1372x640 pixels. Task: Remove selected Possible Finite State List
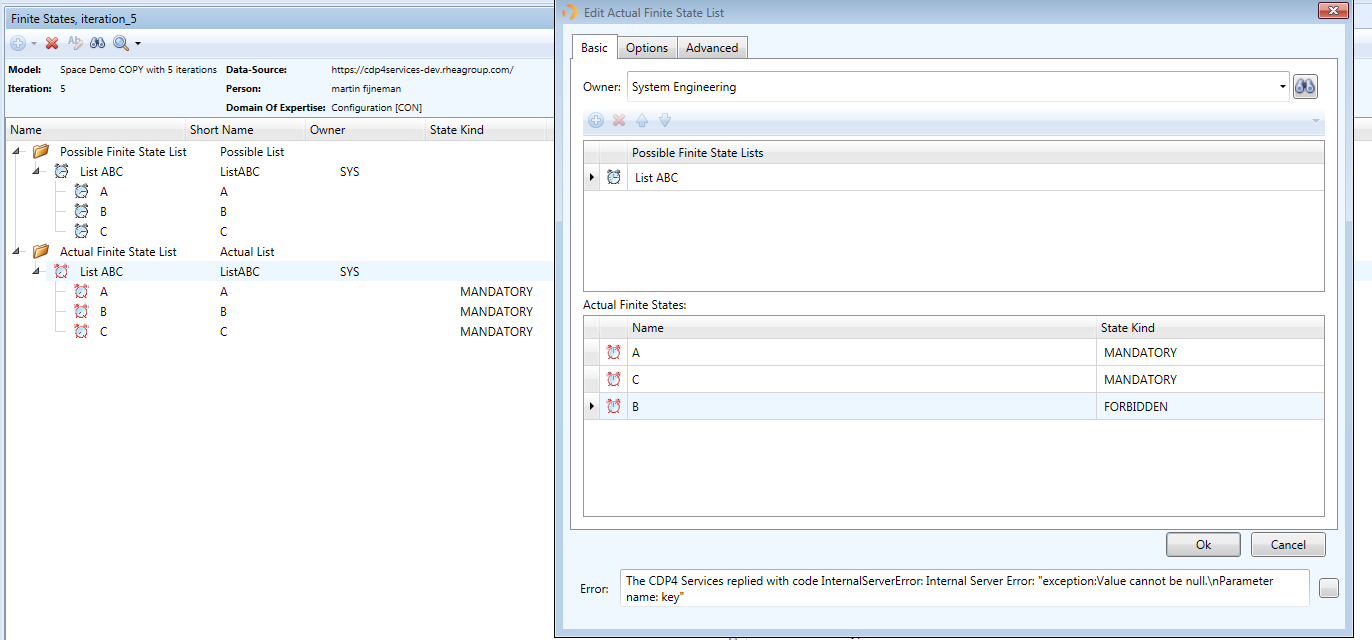coord(619,120)
